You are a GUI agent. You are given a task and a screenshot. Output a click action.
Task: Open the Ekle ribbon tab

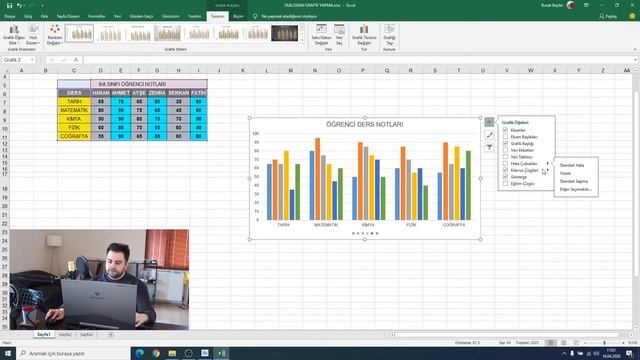[x=44, y=16]
